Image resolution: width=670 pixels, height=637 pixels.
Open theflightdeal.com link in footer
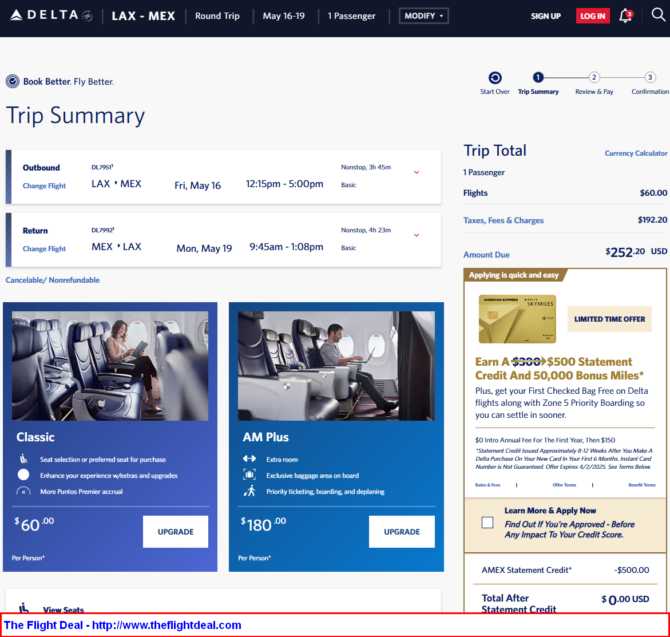[x=167, y=625]
